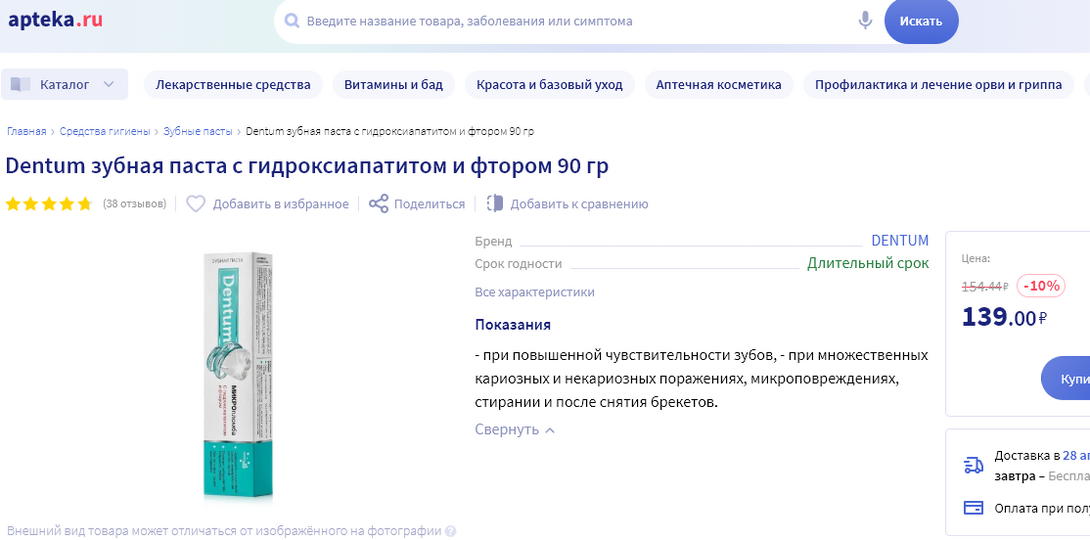The width and height of the screenshot is (1090, 540).
Task: Focus the product search input field
Action: 577,21
